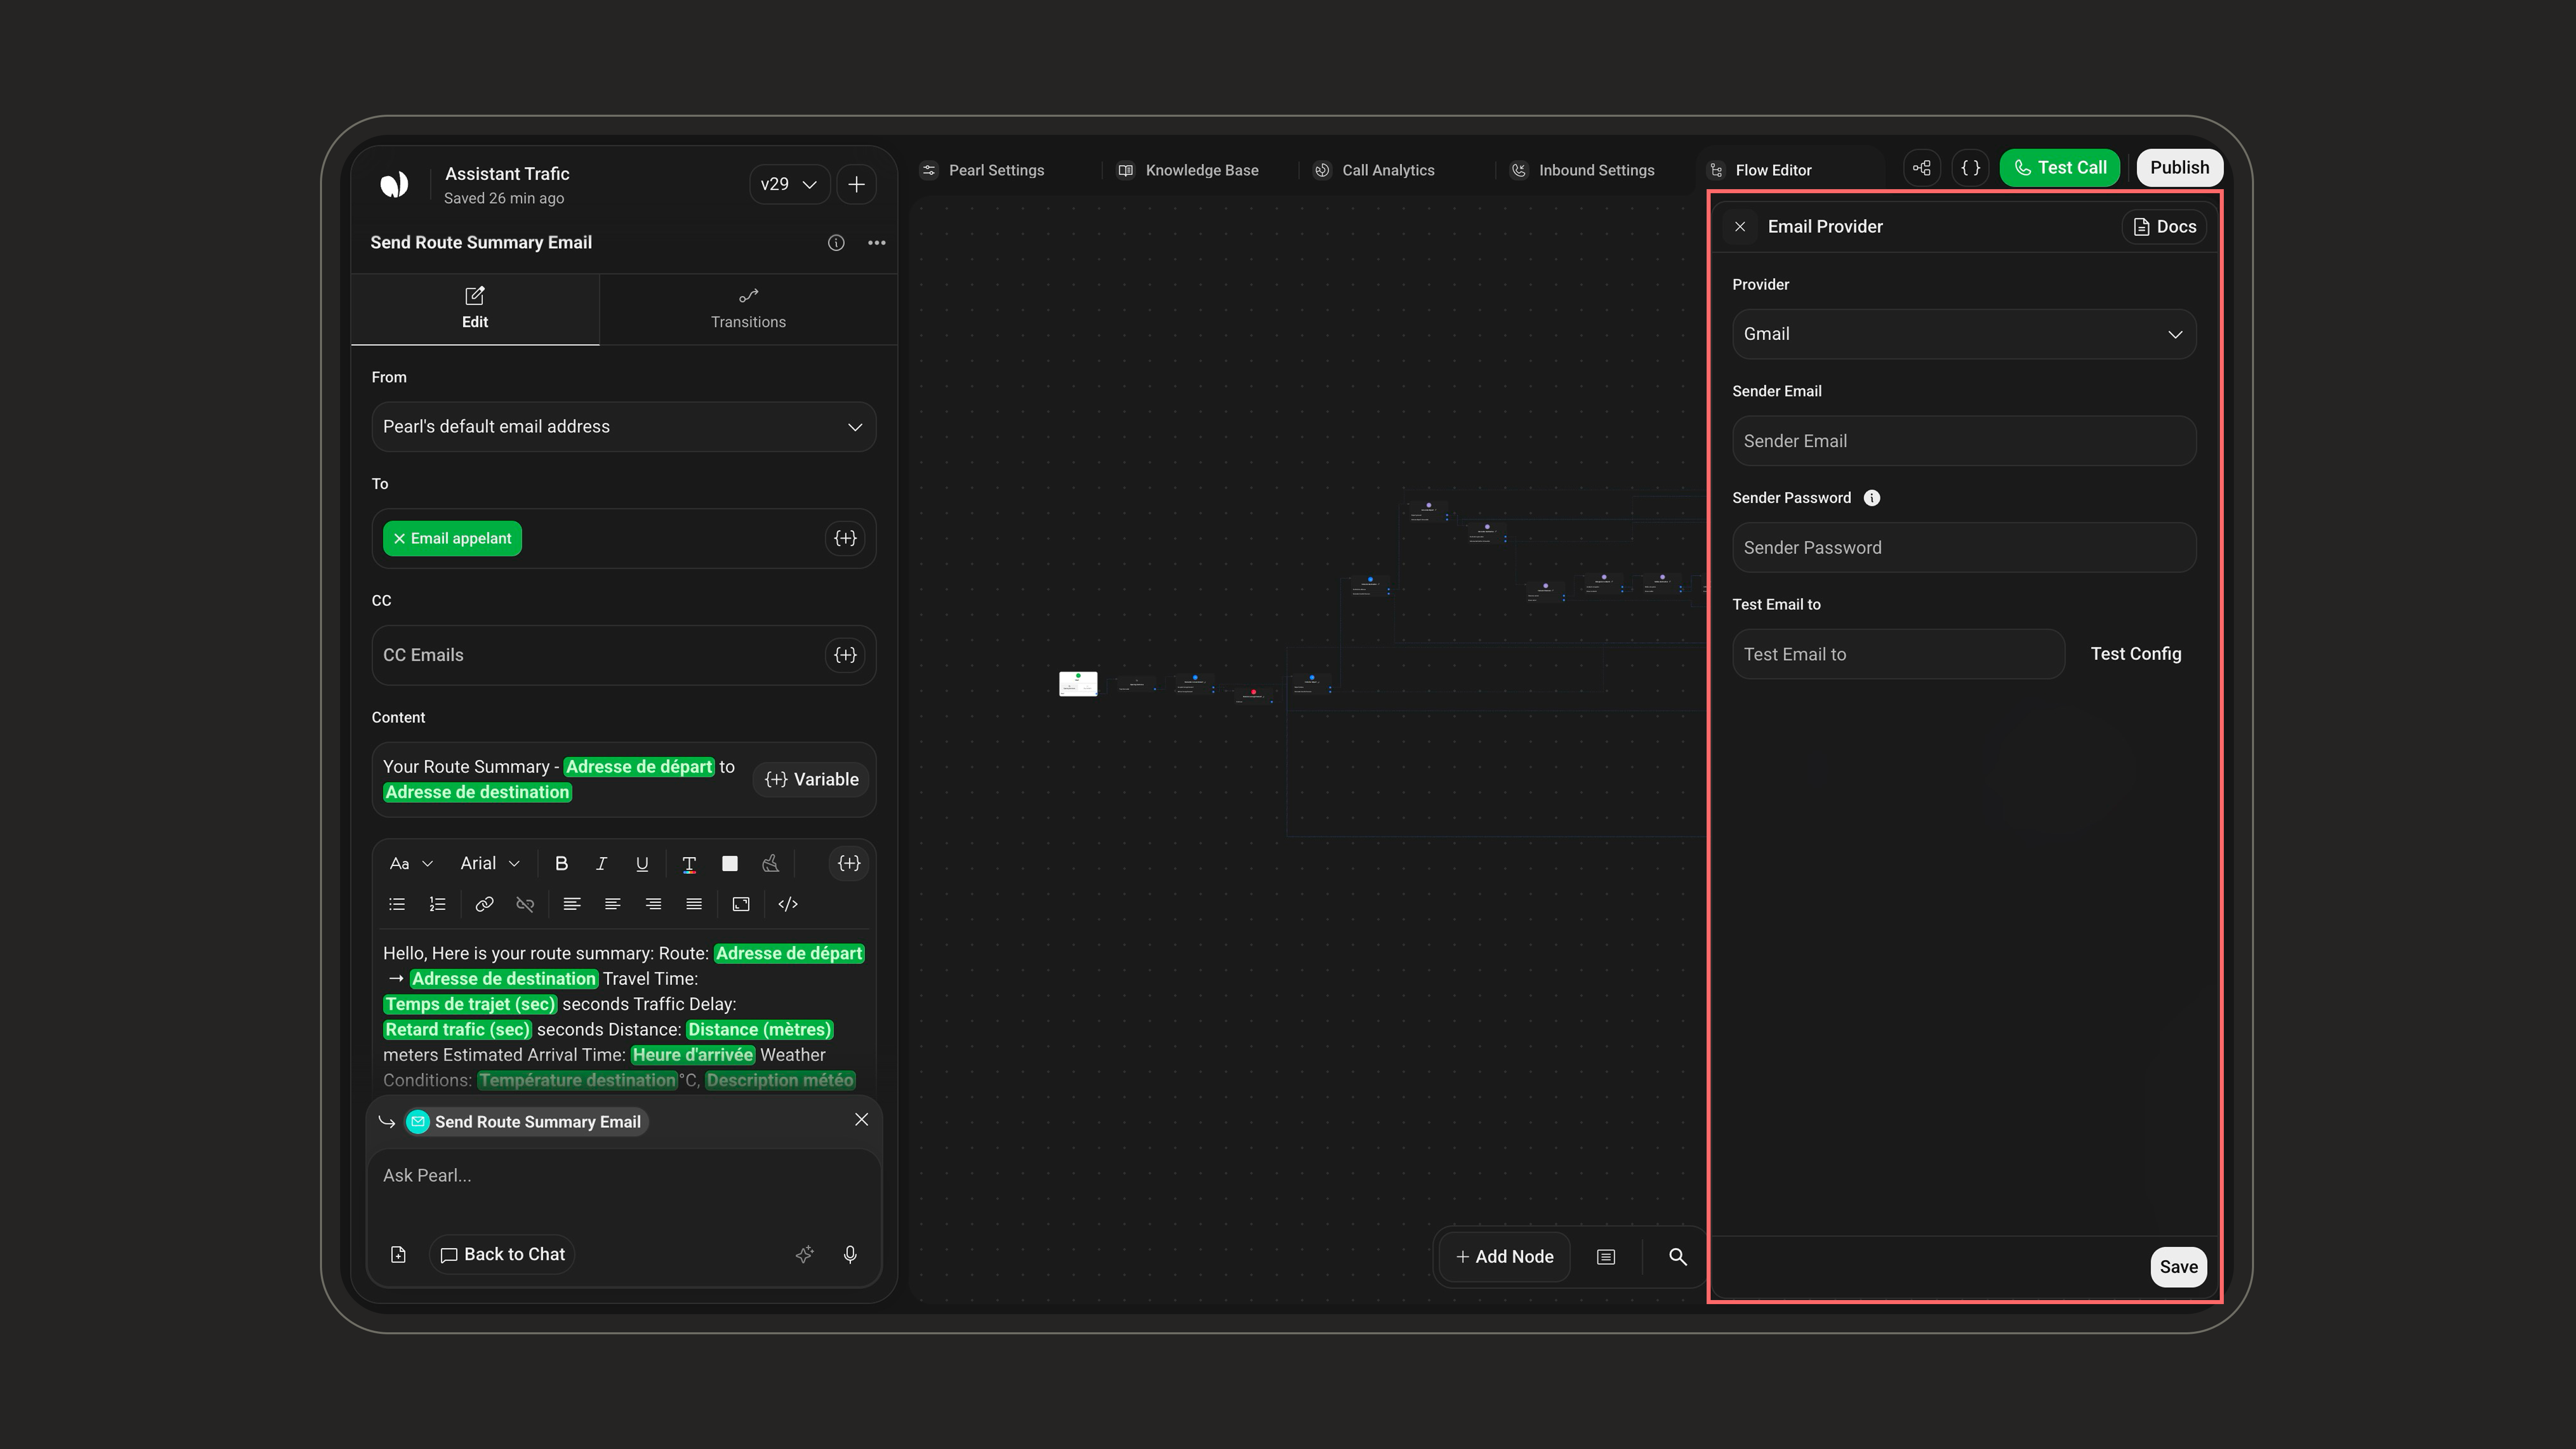Toggle underline formatting in the email editor
Screen dimensions: 2576x1449
642,863
